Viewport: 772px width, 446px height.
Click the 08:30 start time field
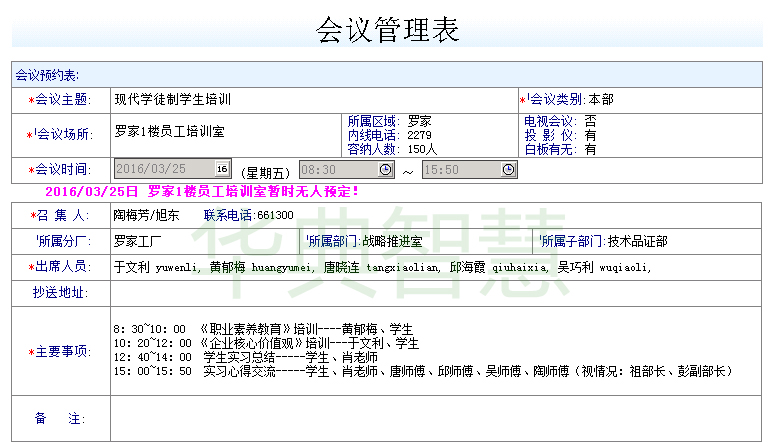(347, 169)
